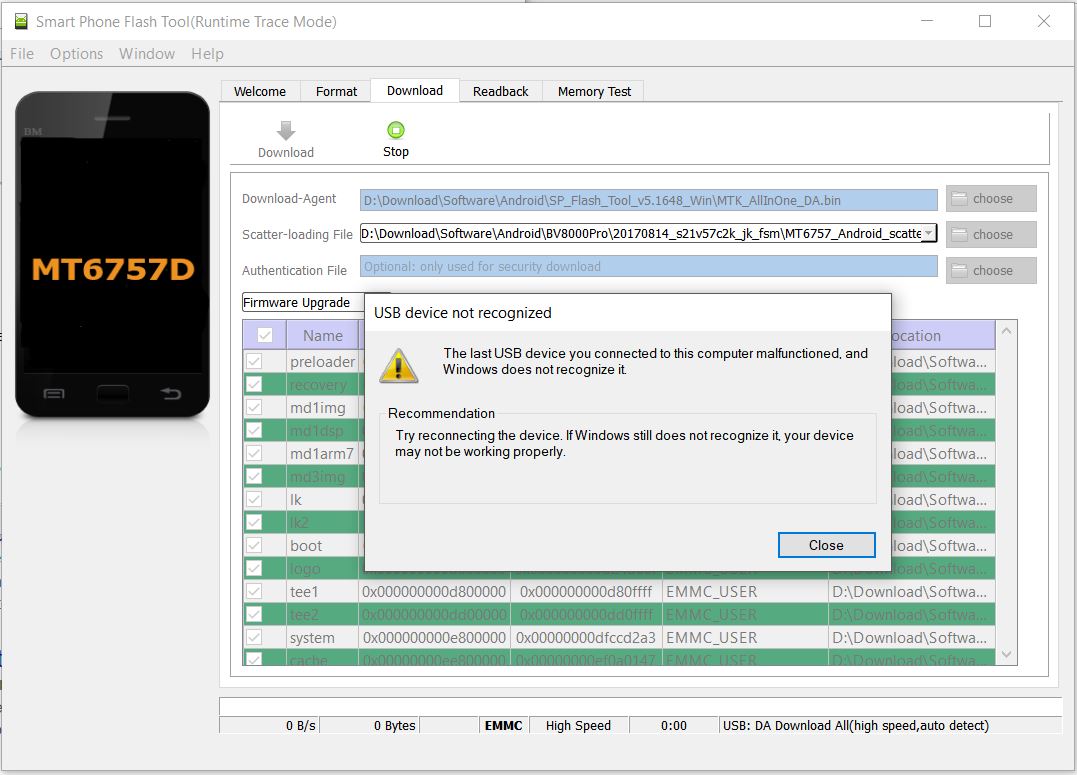Toggle the system partition checkbox
The image size is (1077, 775).
[x=254, y=637]
